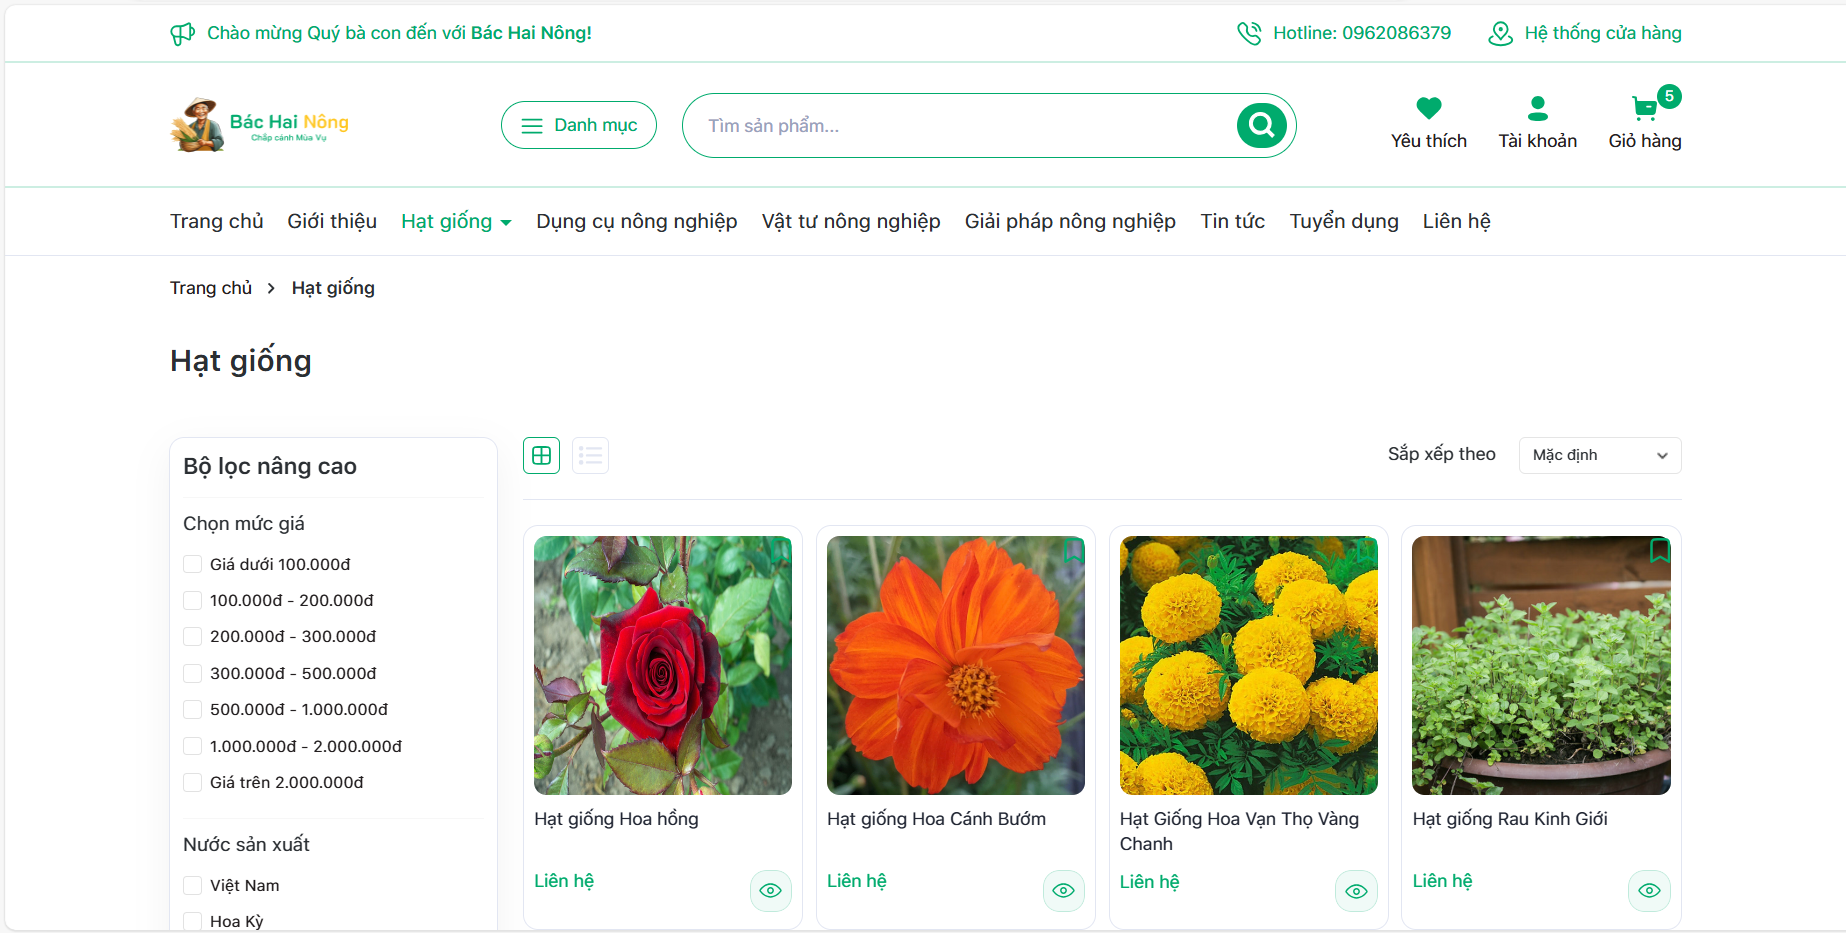Click Trang chủ in the breadcrumb
The width and height of the screenshot is (1846, 933).
(x=211, y=288)
